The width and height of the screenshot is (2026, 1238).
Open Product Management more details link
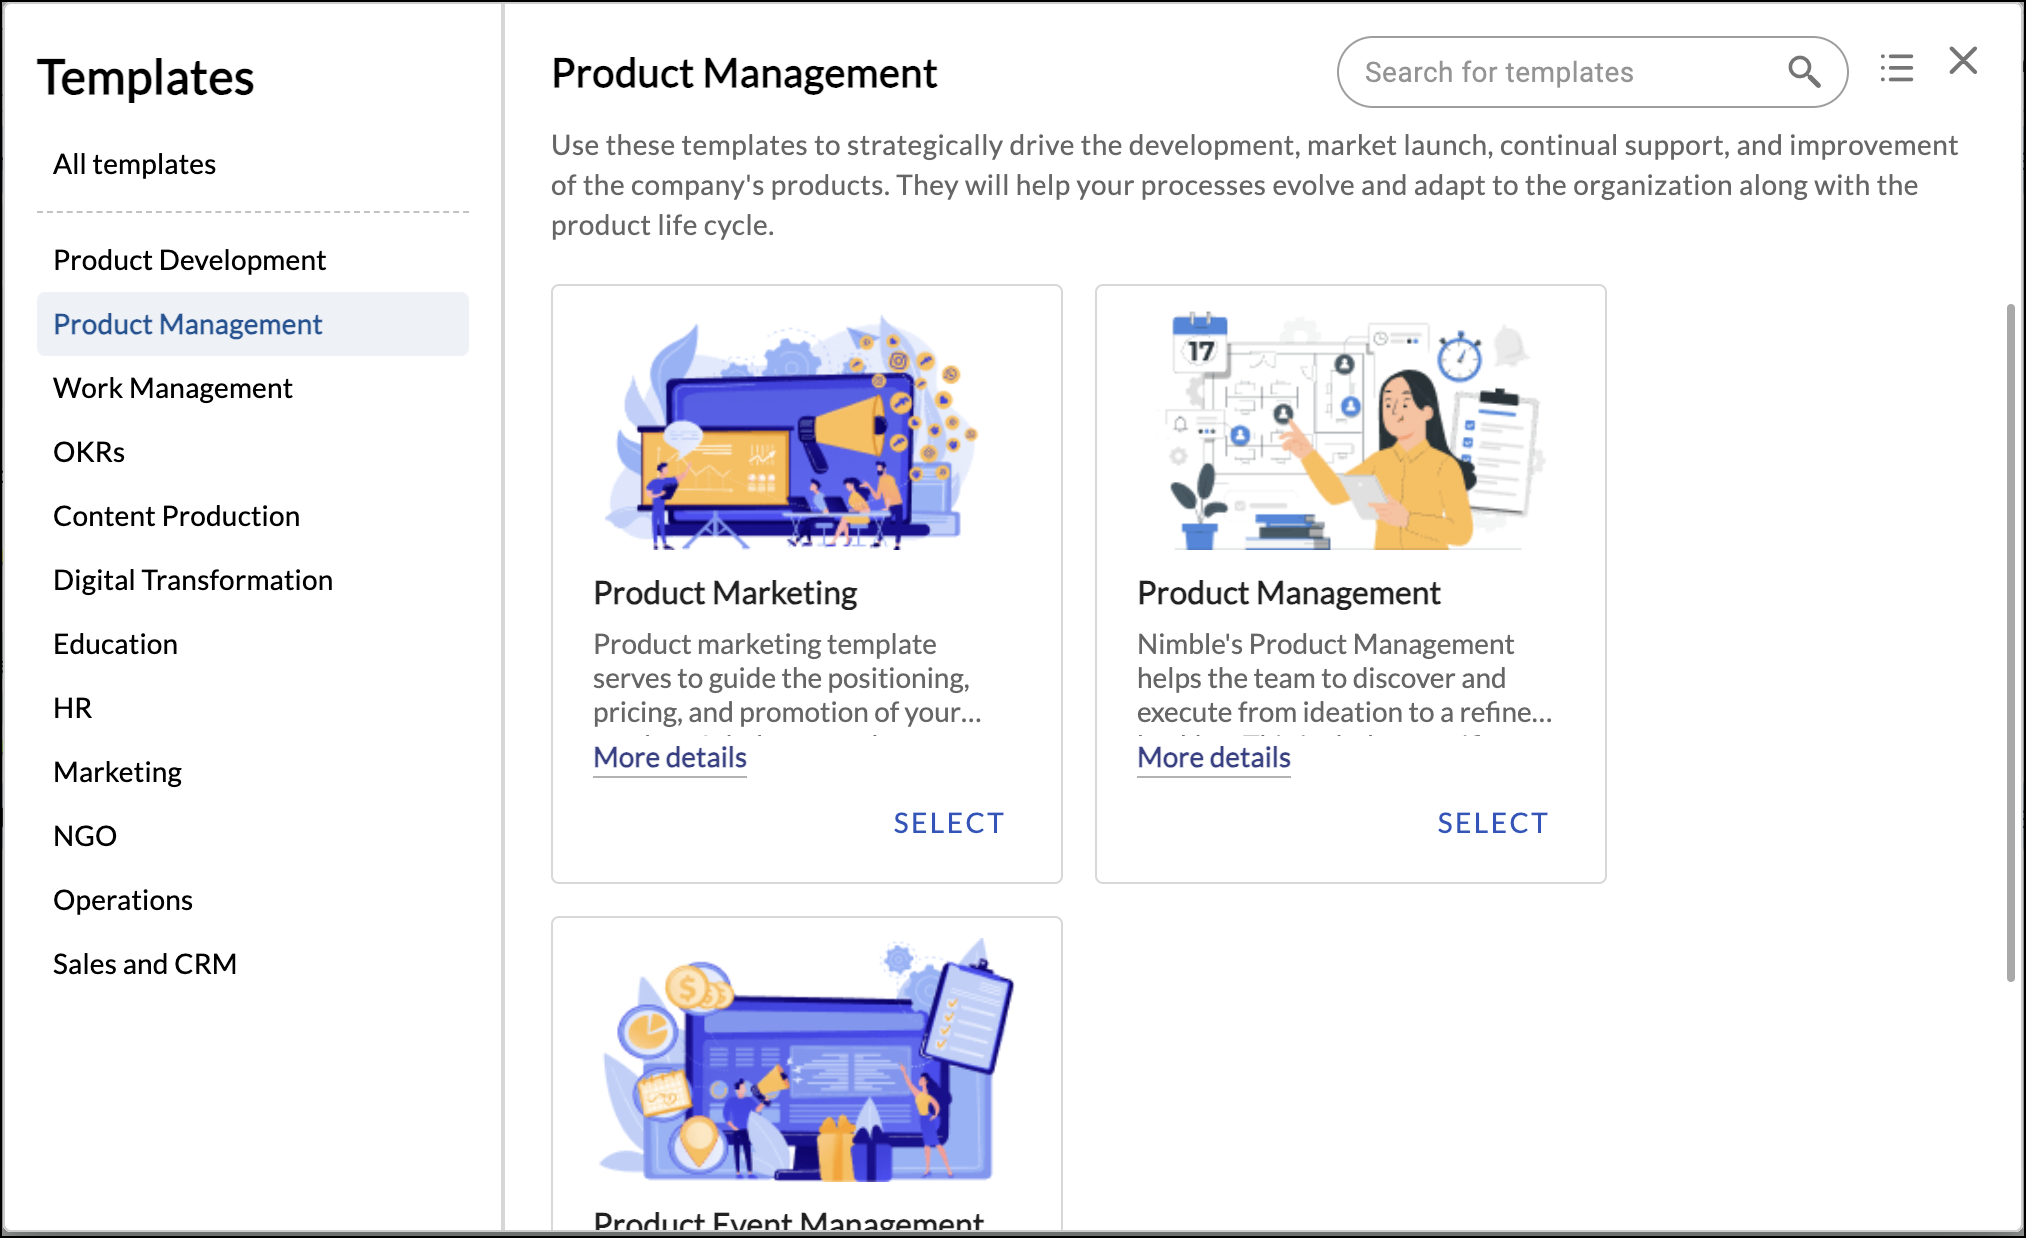[x=1213, y=756]
